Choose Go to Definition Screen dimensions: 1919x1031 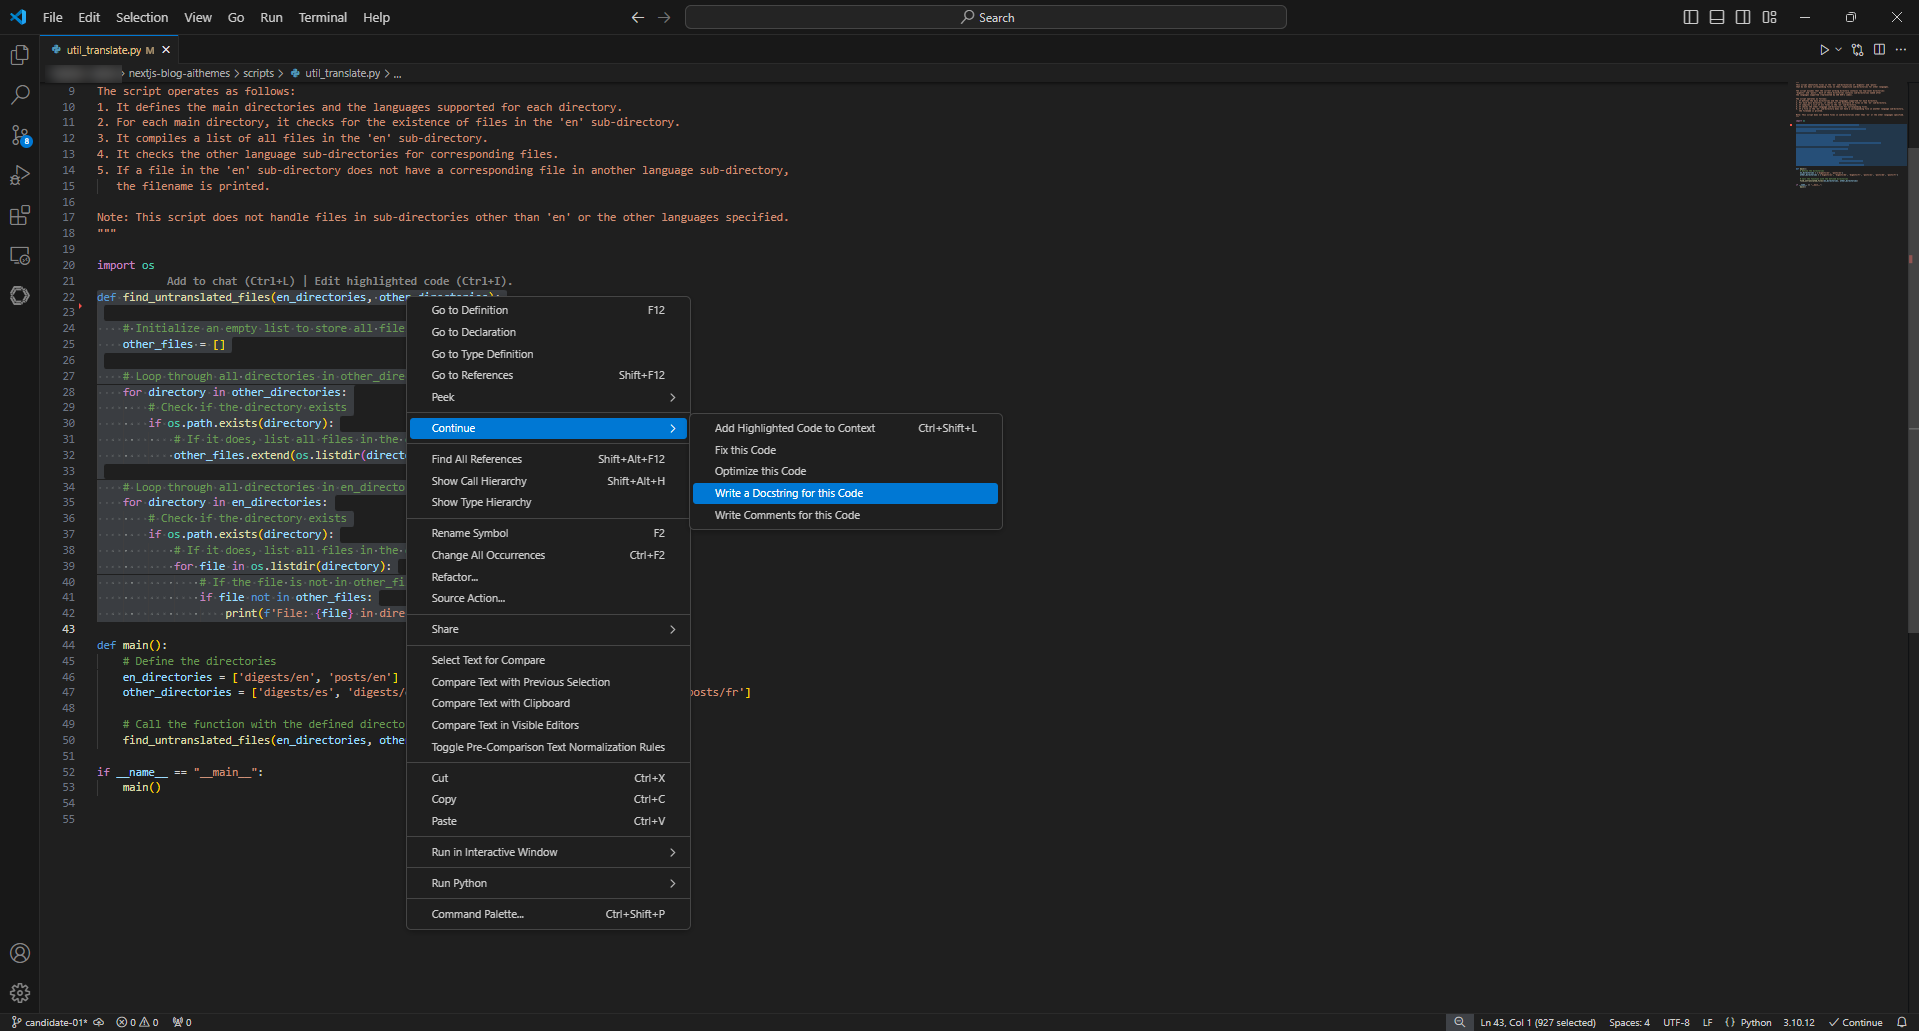[548, 310]
